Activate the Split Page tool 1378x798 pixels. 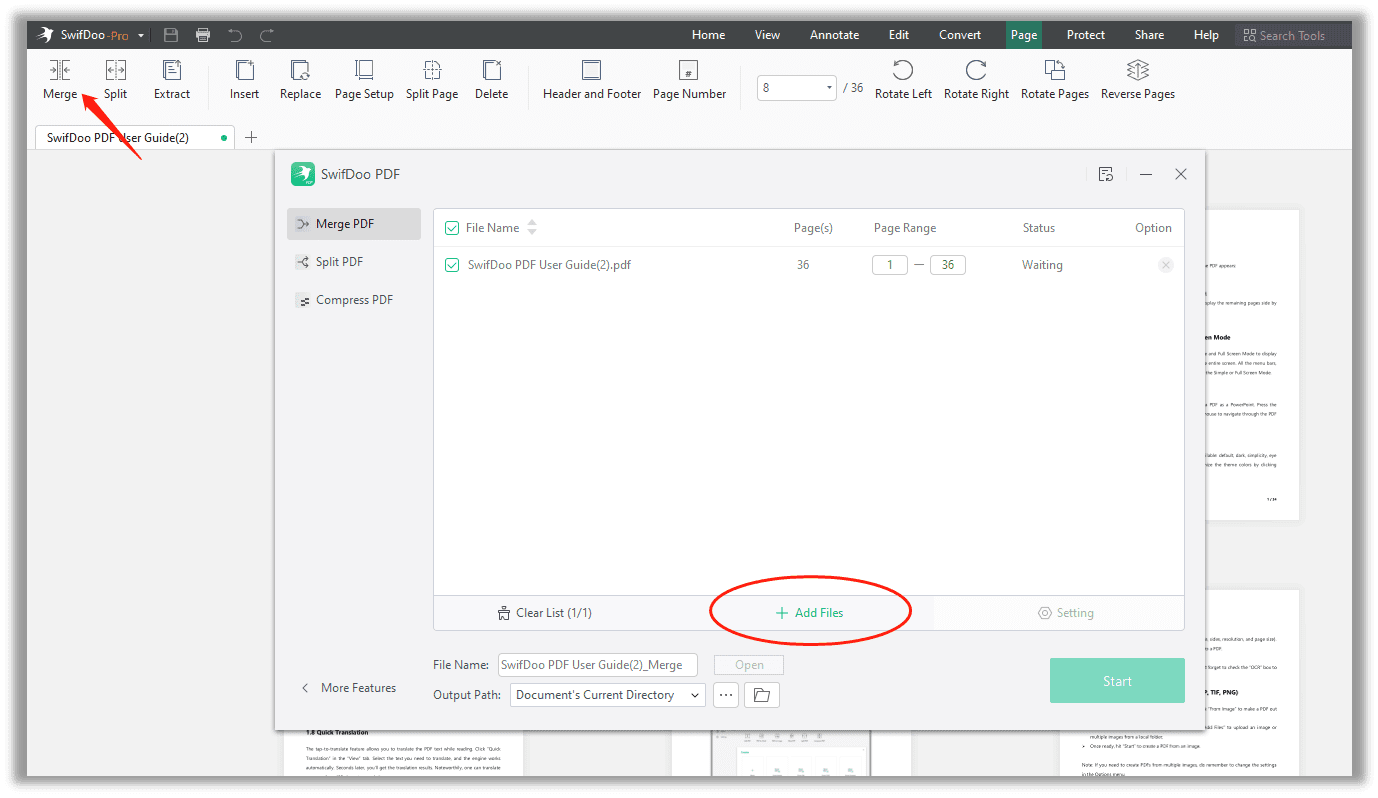click(432, 79)
